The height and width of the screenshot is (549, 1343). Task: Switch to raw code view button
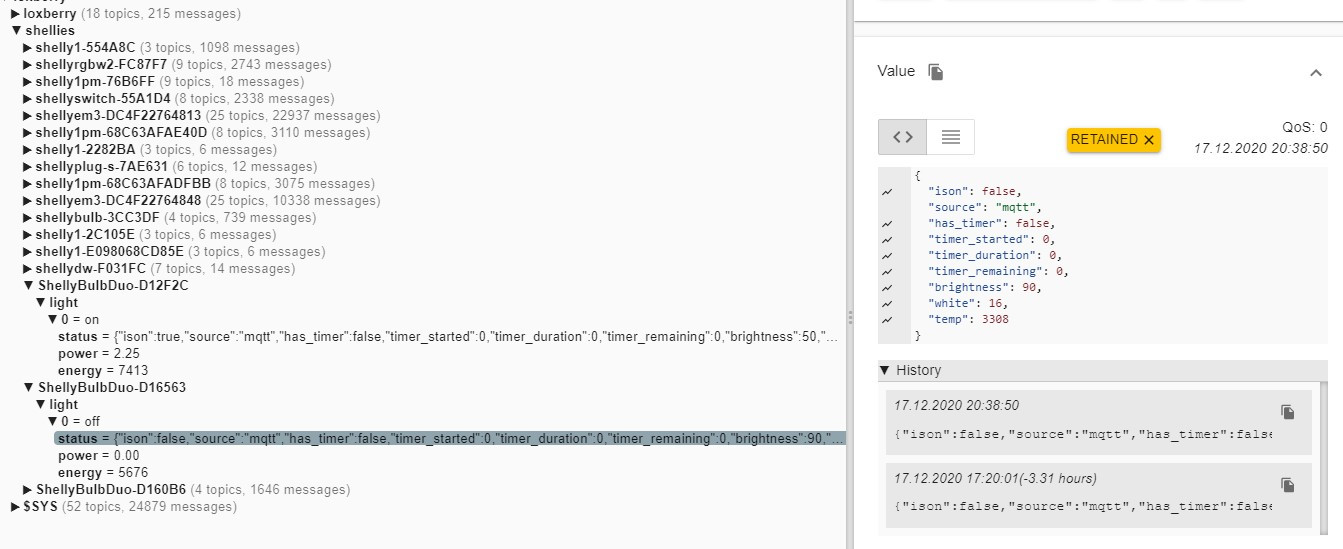(x=902, y=137)
